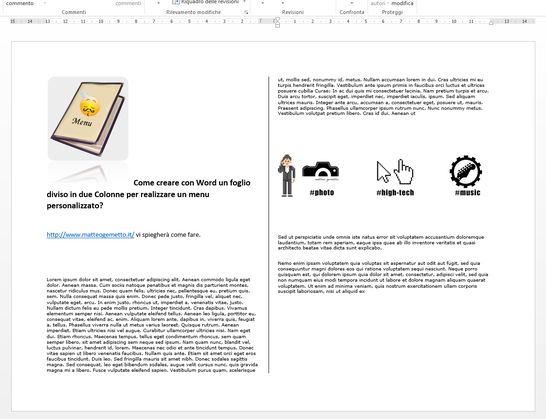
Task: Click the 'Sed ut perspiciatis unde omnis' paragraph
Action: coord(381,242)
